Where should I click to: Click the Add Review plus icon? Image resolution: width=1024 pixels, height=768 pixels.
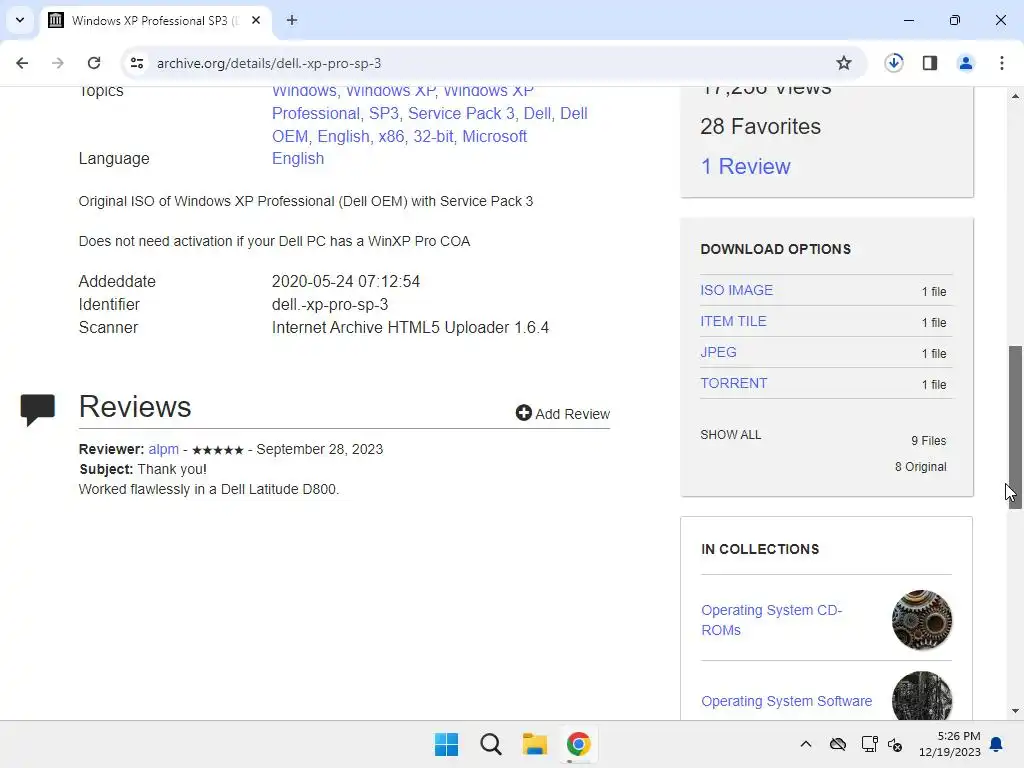523,413
